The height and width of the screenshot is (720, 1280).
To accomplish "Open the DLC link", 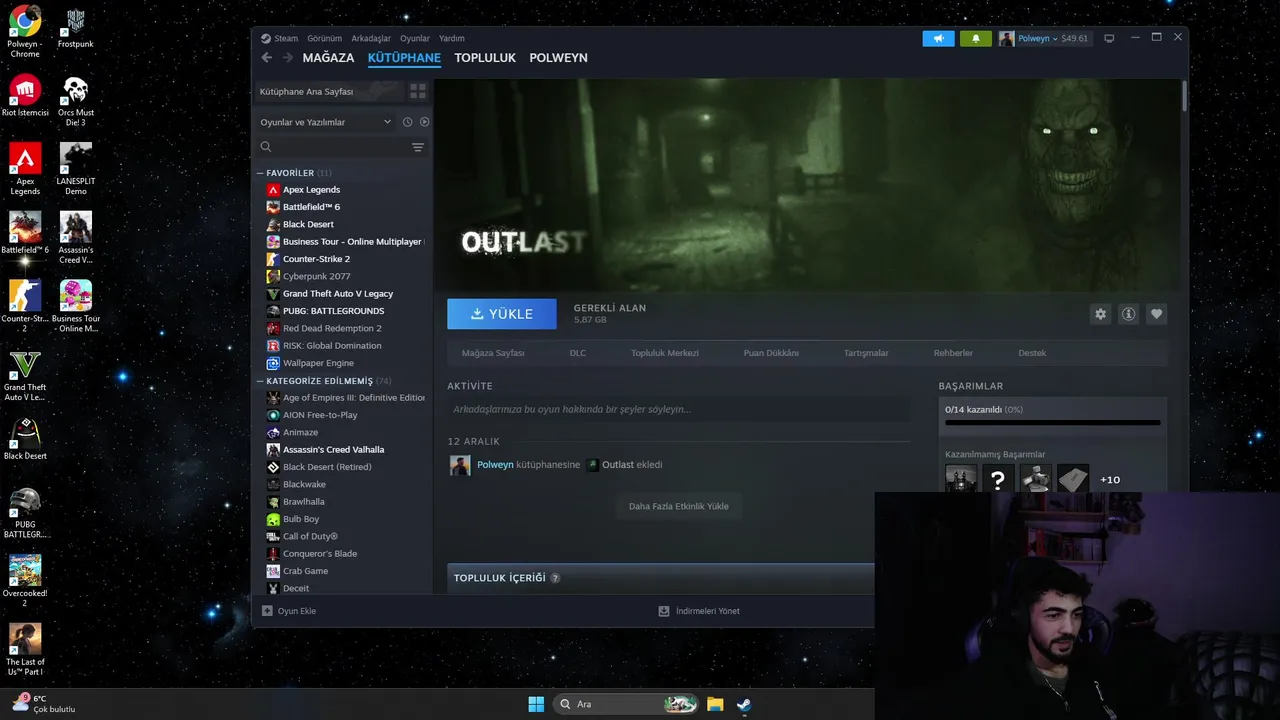I will click(578, 353).
